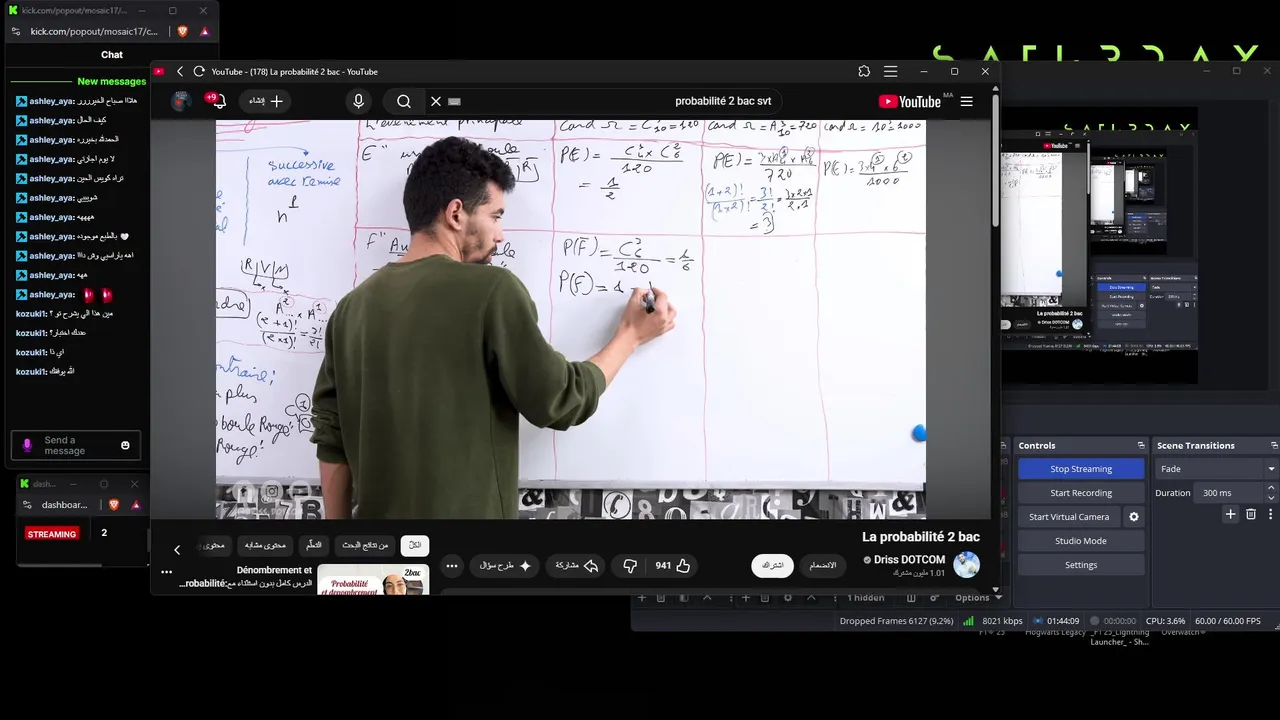The image size is (1280, 720).
Task: Dislike the La probabilité 2 bac video
Action: (x=630, y=566)
